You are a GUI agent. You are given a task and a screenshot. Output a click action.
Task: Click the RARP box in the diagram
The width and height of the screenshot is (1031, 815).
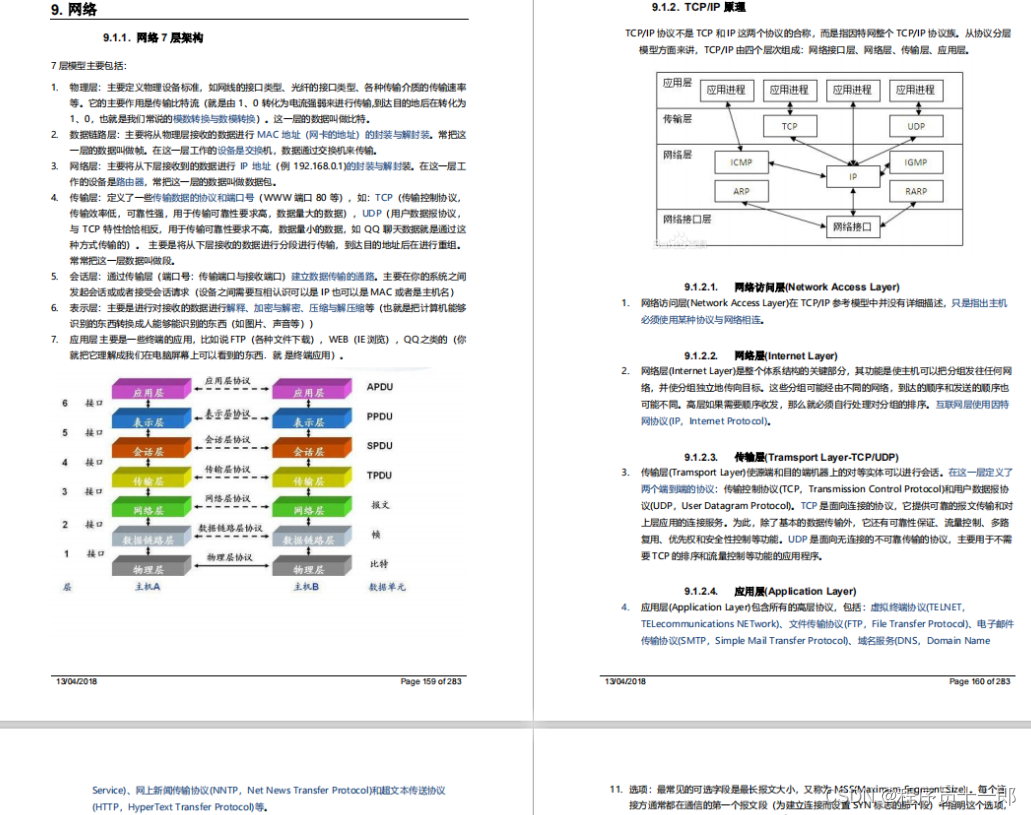click(x=916, y=191)
